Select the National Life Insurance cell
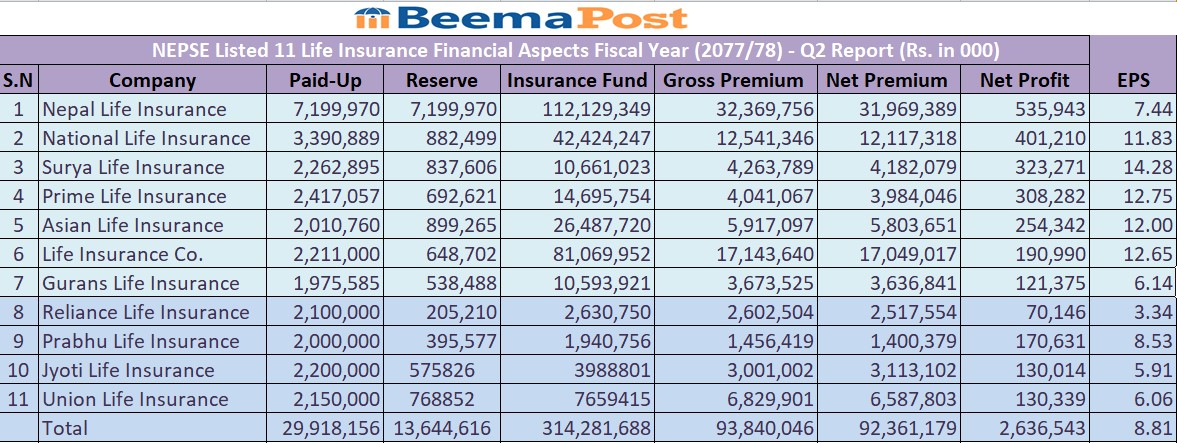1177x443 pixels. (x=146, y=138)
